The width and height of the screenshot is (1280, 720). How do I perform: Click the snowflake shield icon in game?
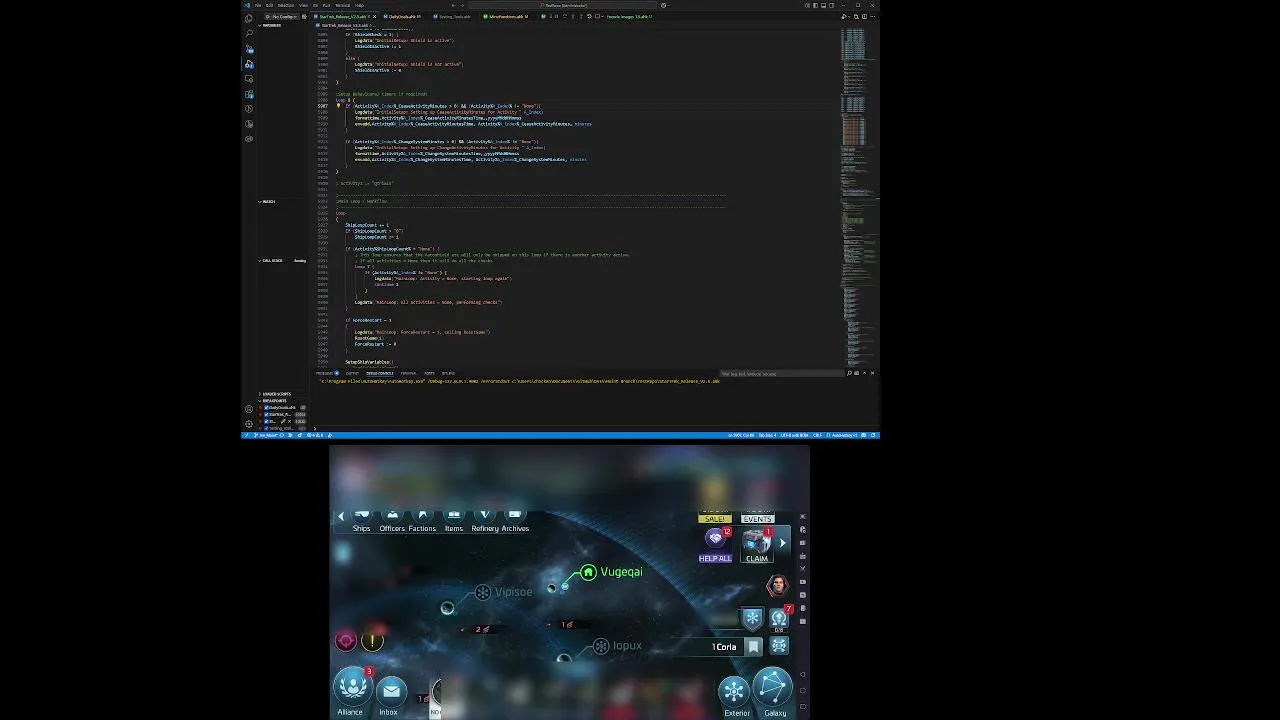click(752, 619)
